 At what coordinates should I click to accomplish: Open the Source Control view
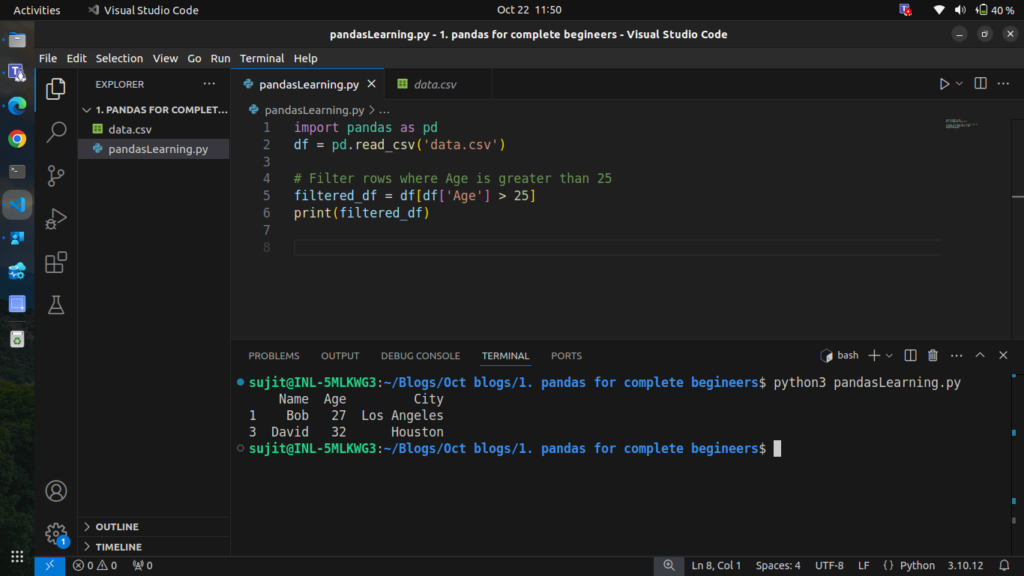click(56, 175)
